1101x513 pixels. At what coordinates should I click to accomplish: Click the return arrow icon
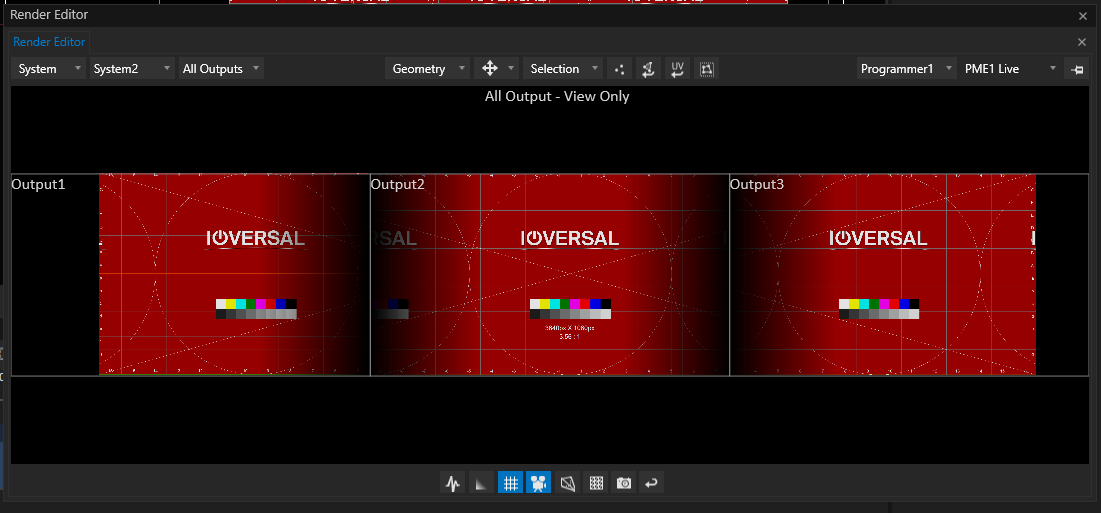click(x=652, y=483)
